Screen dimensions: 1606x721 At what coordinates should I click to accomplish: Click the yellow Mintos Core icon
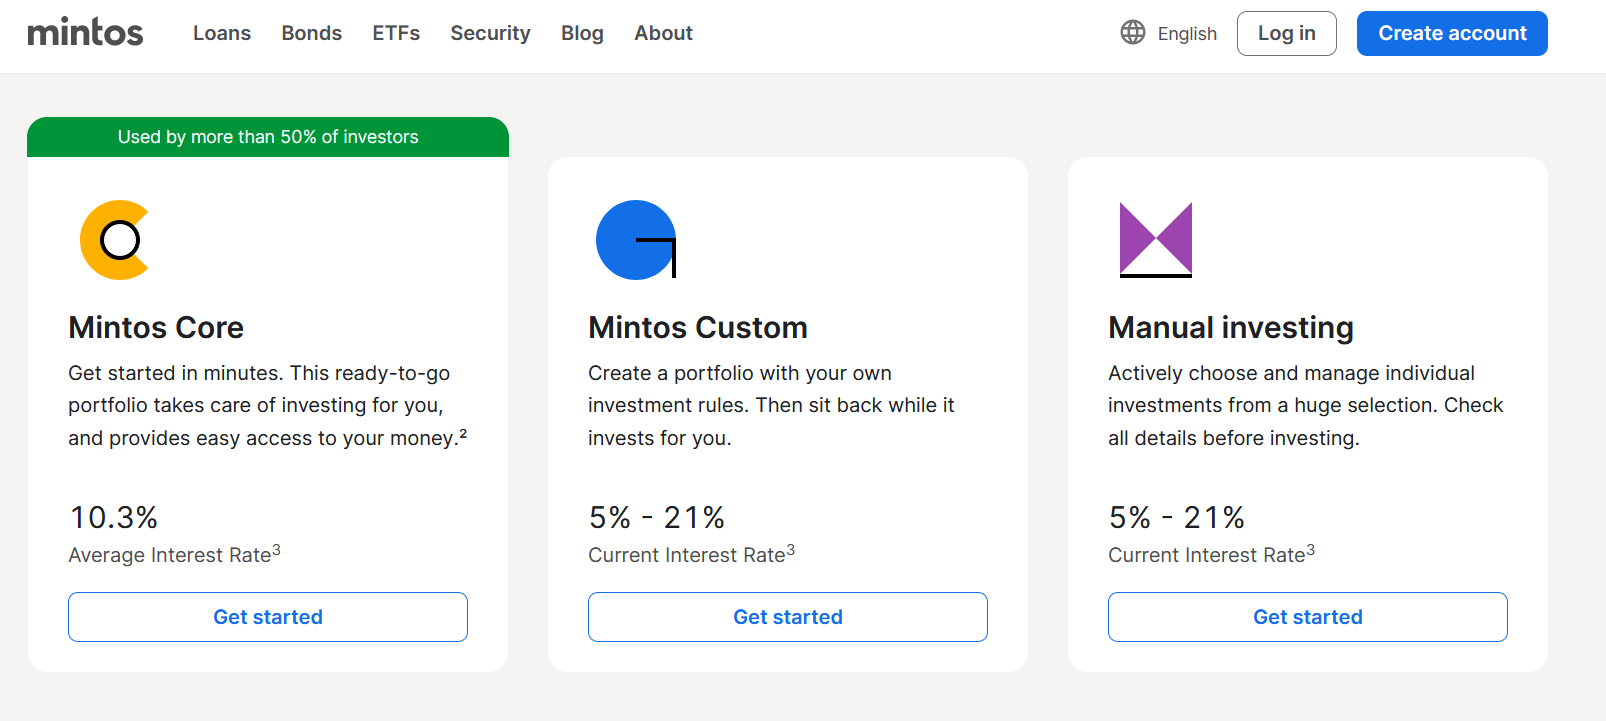coord(115,240)
